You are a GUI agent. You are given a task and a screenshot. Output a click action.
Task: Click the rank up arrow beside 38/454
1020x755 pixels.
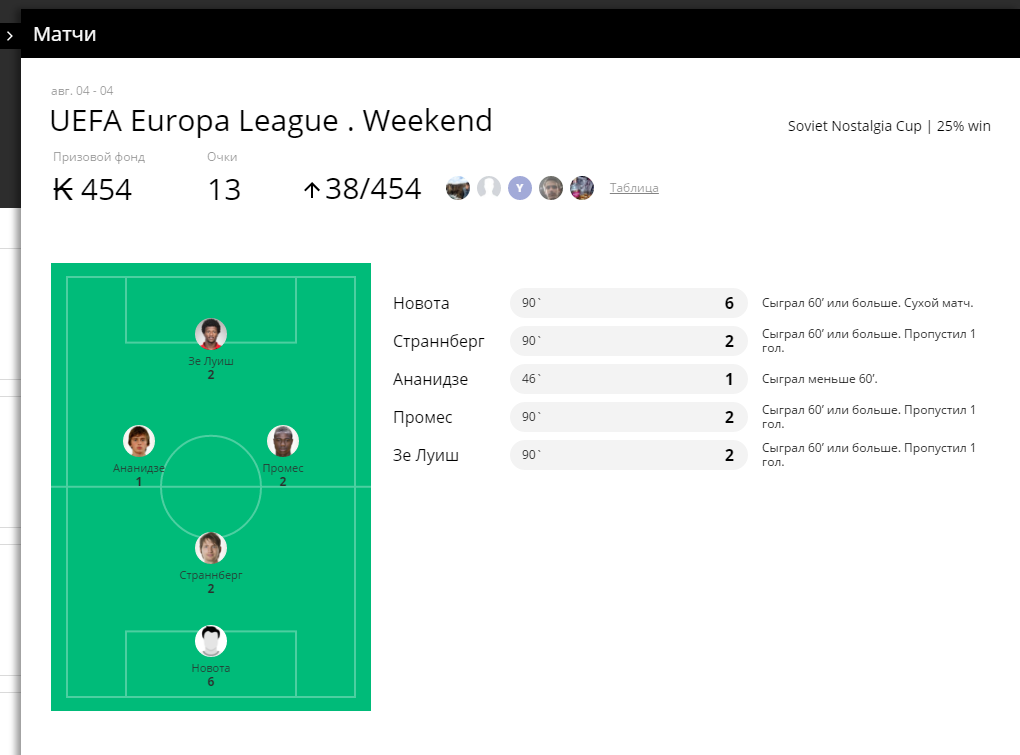tap(312, 190)
